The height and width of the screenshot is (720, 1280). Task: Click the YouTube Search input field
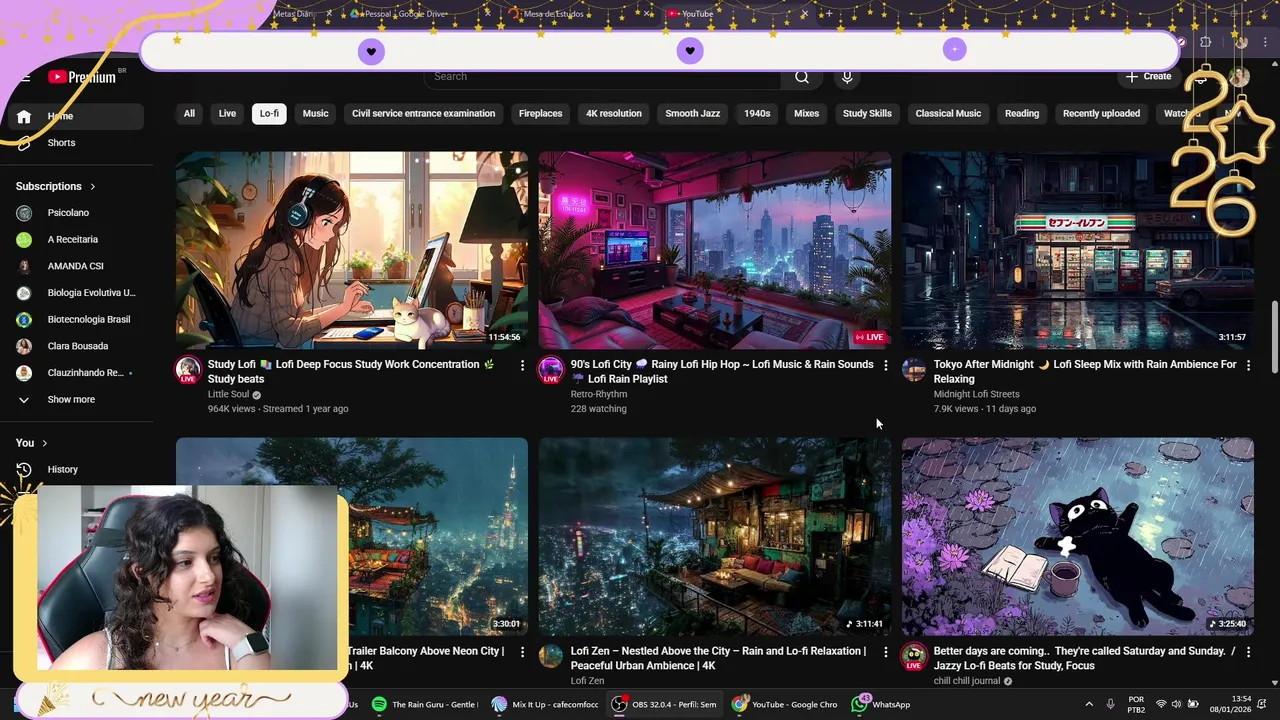602,77
